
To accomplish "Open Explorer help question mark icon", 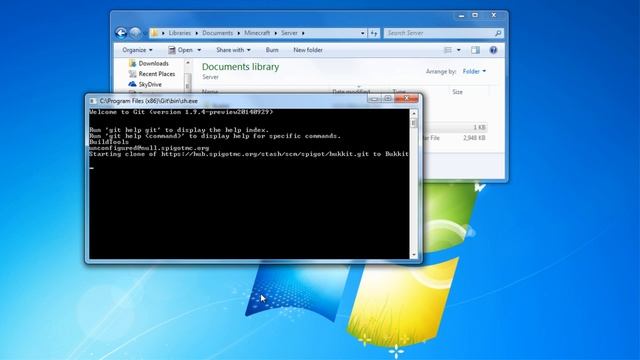I will [493, 50].
